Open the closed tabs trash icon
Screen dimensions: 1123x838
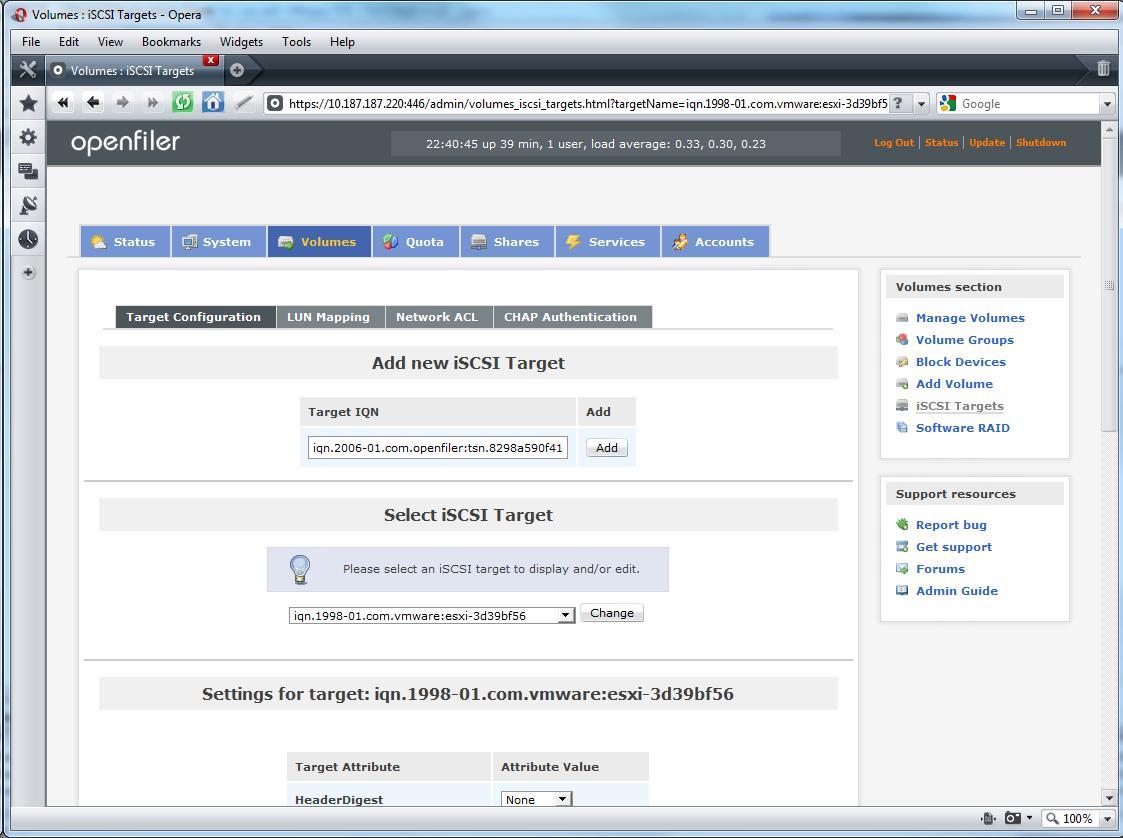tap(1103, 69)
